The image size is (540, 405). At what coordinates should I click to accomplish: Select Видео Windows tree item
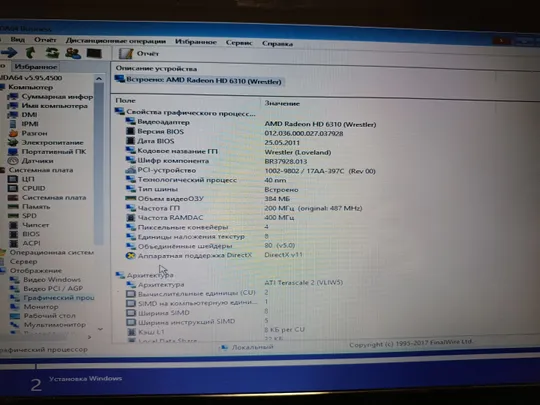[x=45, y=280]
